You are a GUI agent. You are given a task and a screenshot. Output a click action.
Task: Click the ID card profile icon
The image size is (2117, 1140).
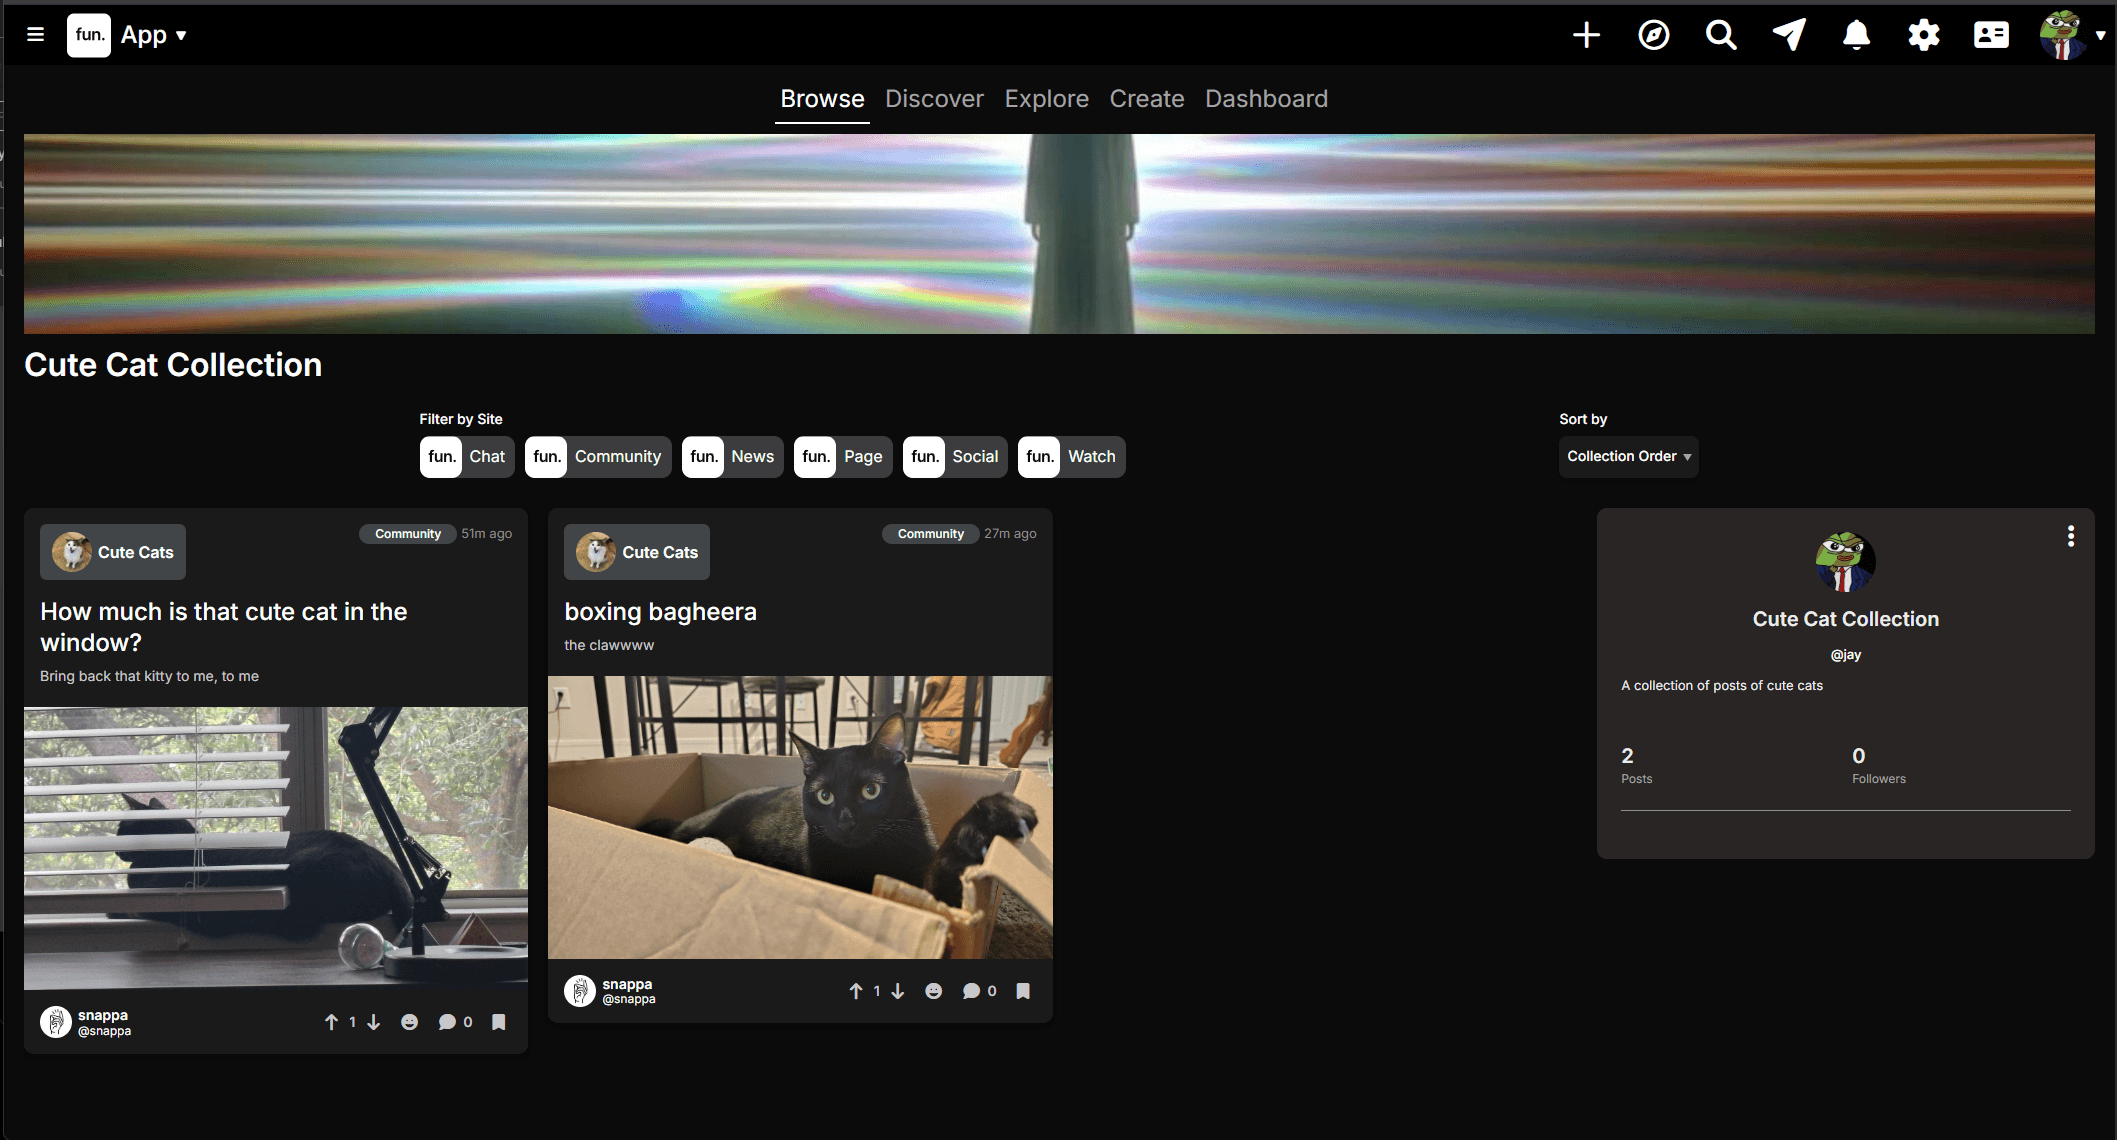click(1991, 35)
